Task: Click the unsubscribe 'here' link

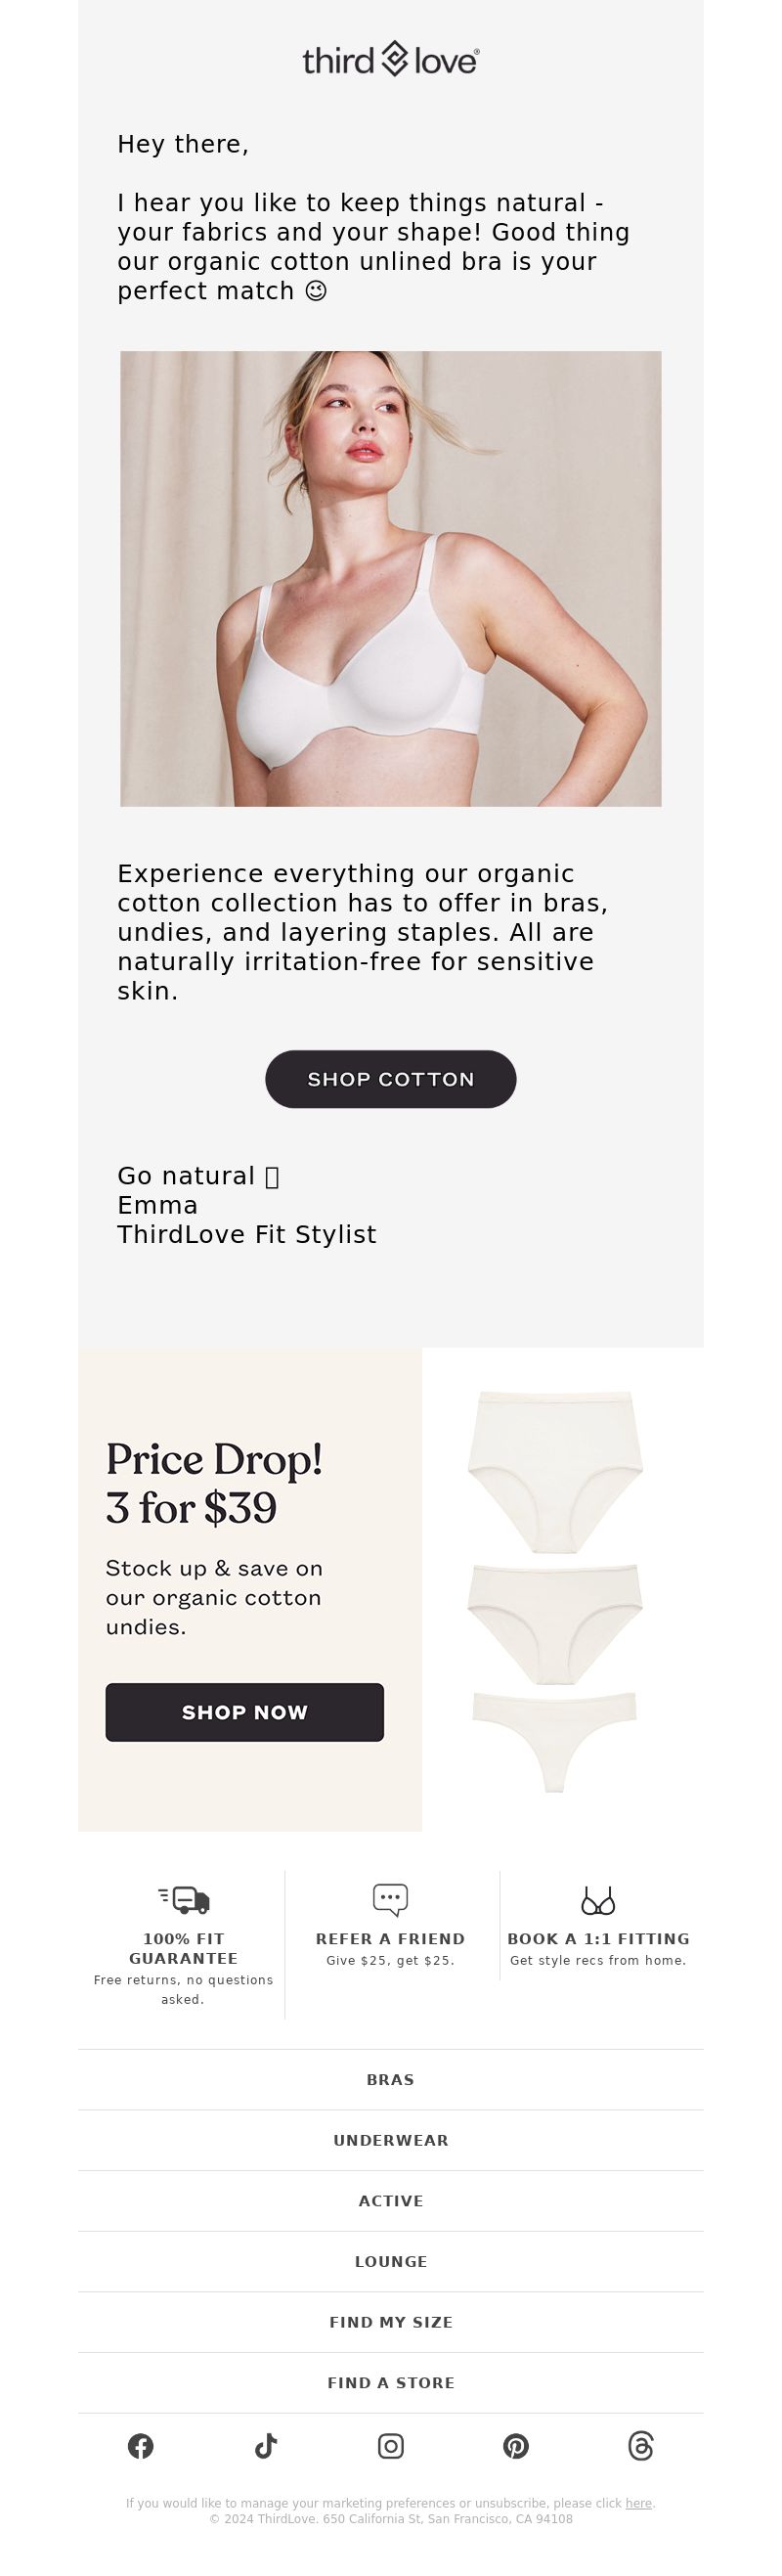Action: point(638,2503)
